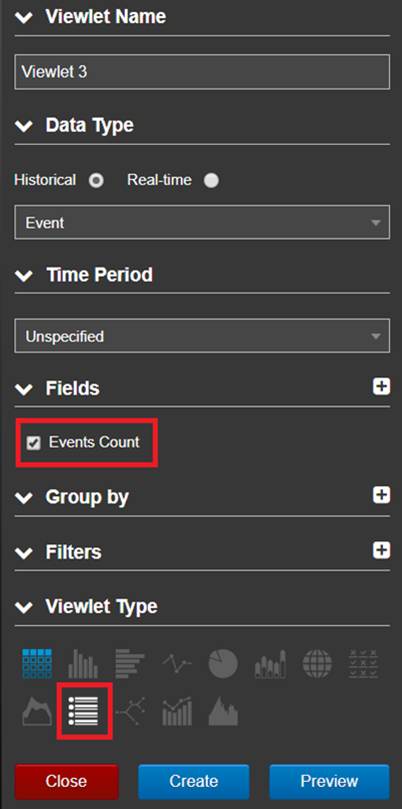Pick the topology network viewlet type icon
The width and height of the screenshot is (402, 809).
click(130, 711)
